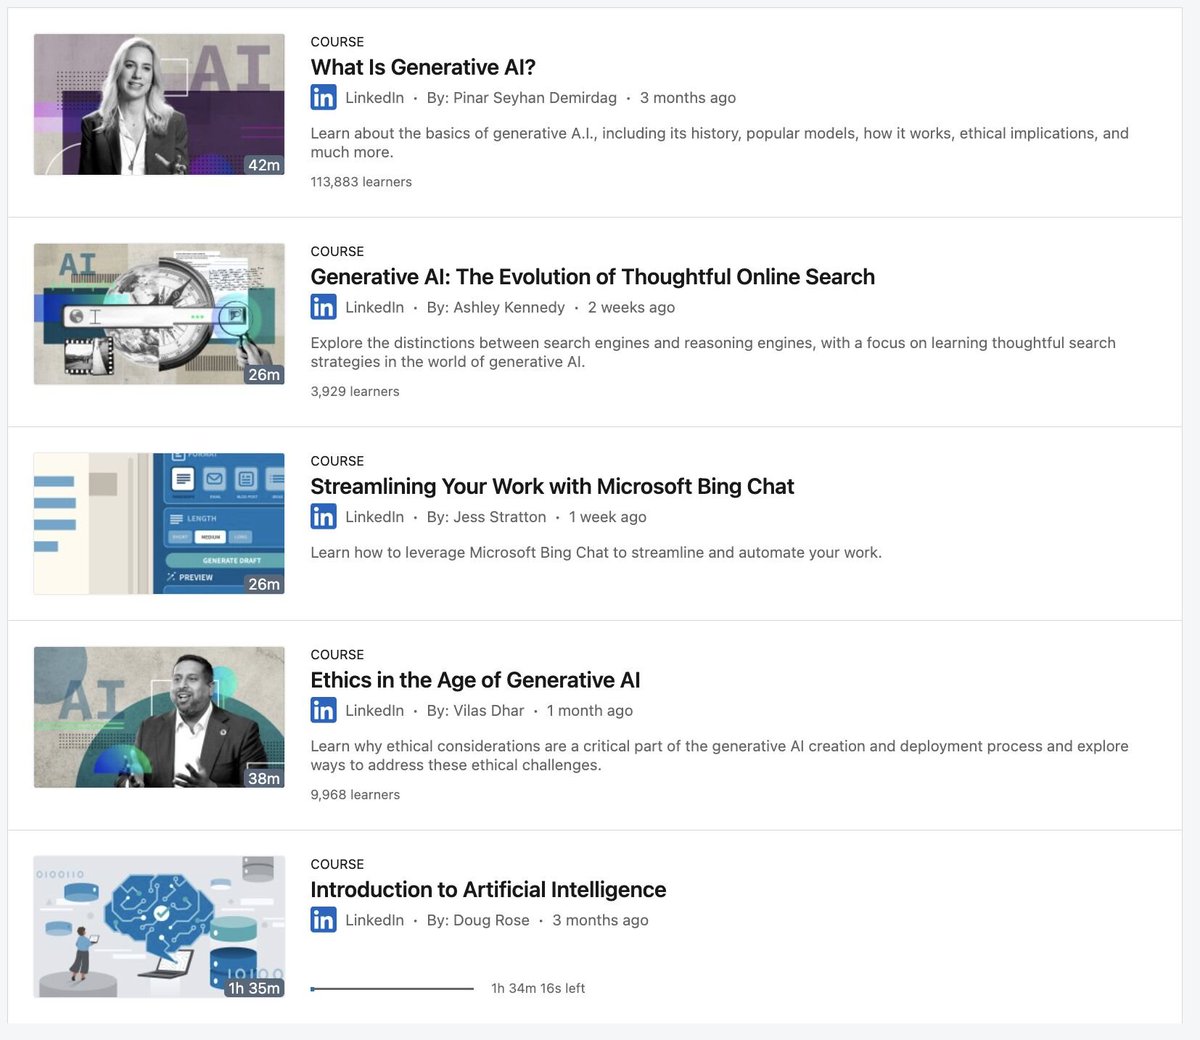The width and height of the screenshot is (1200, 1040).
Task: Click the 1h 35m duration badge
Action: (254, 988)
